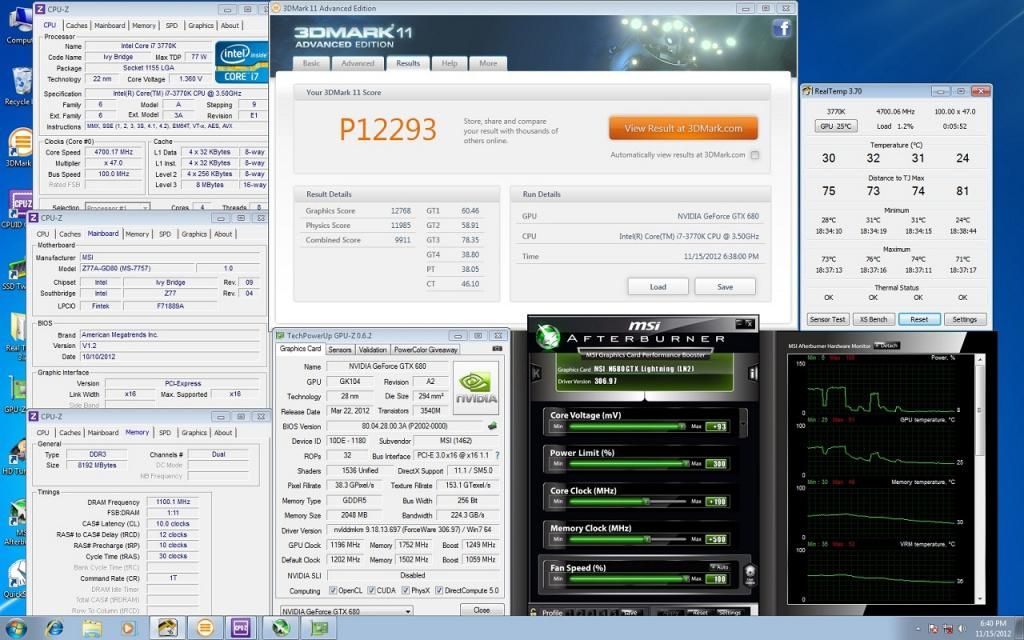The height and width of the screenshot is (640, 1024).
Task: Switch to the Graphics tab in top CPU-Z window
Action: (200, 25)
